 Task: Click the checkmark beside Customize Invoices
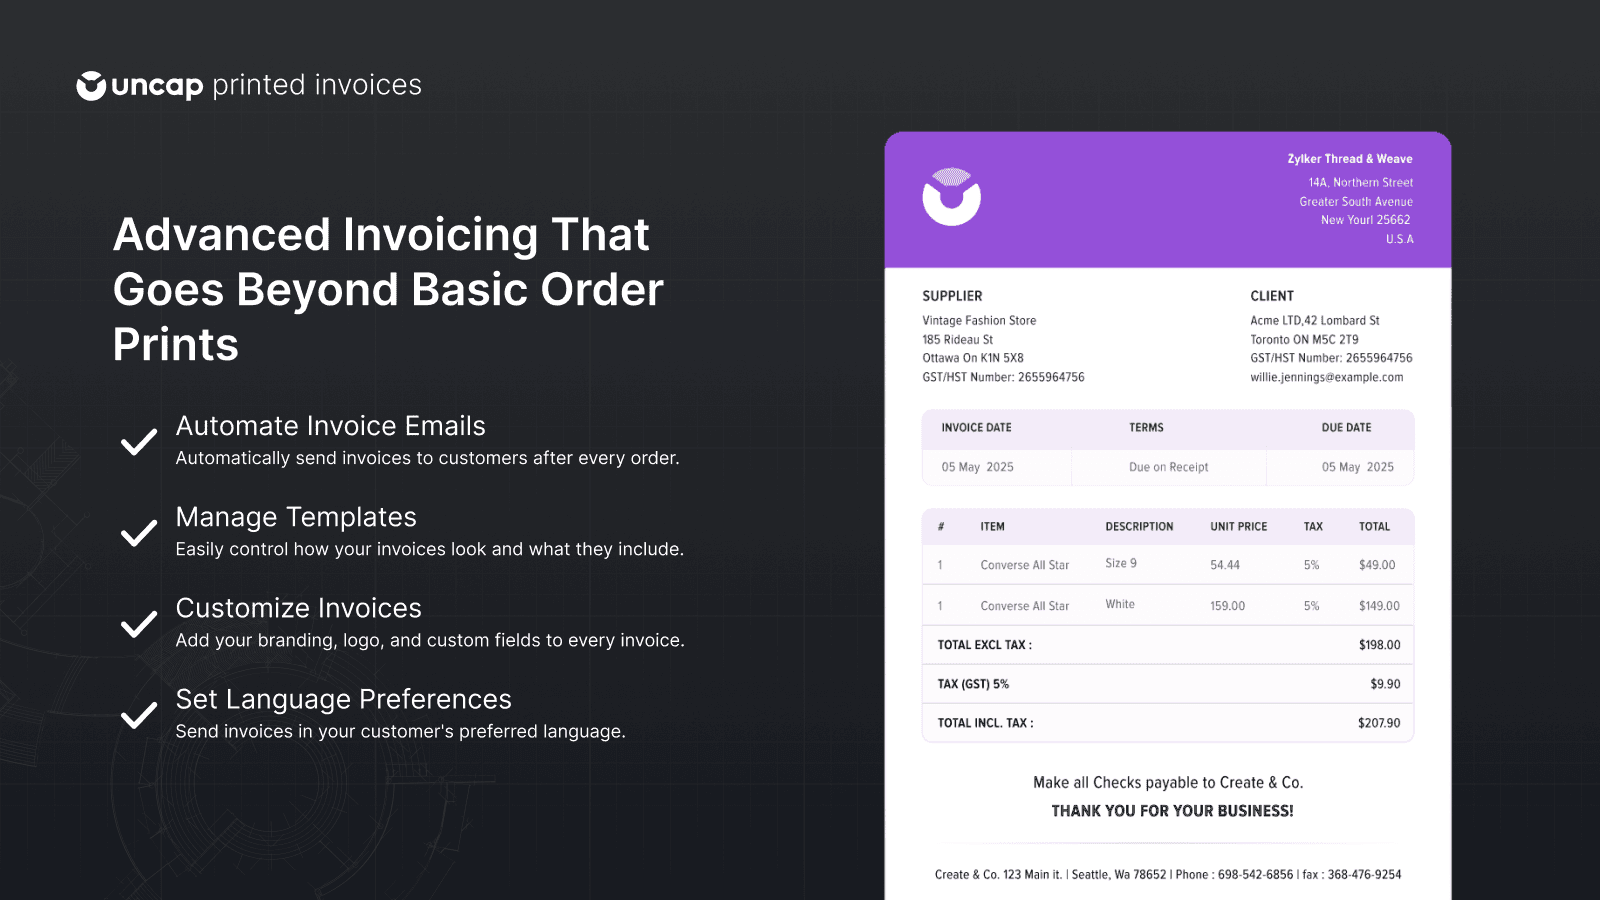[139, 624]
